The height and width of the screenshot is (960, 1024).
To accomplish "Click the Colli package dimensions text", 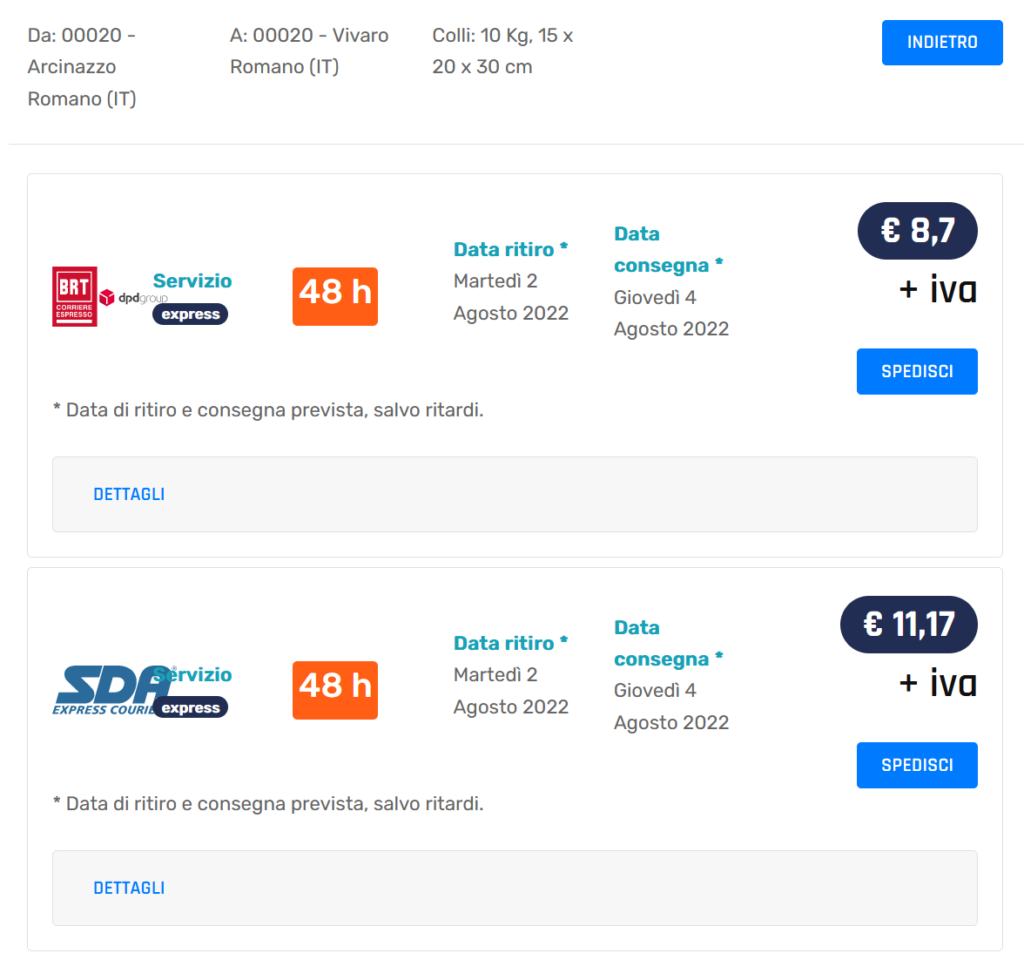I will [502, 51].
